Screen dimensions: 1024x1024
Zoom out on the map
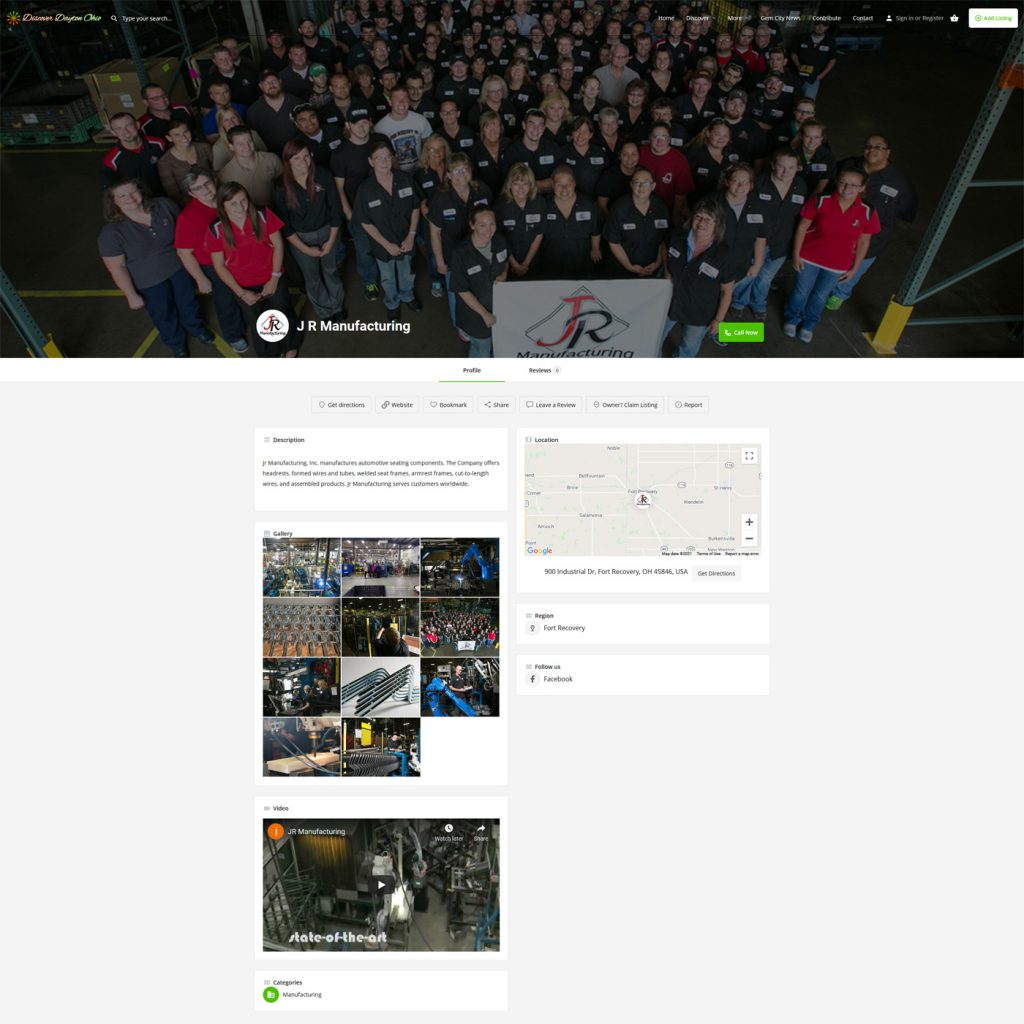click(x=749, y=539)
